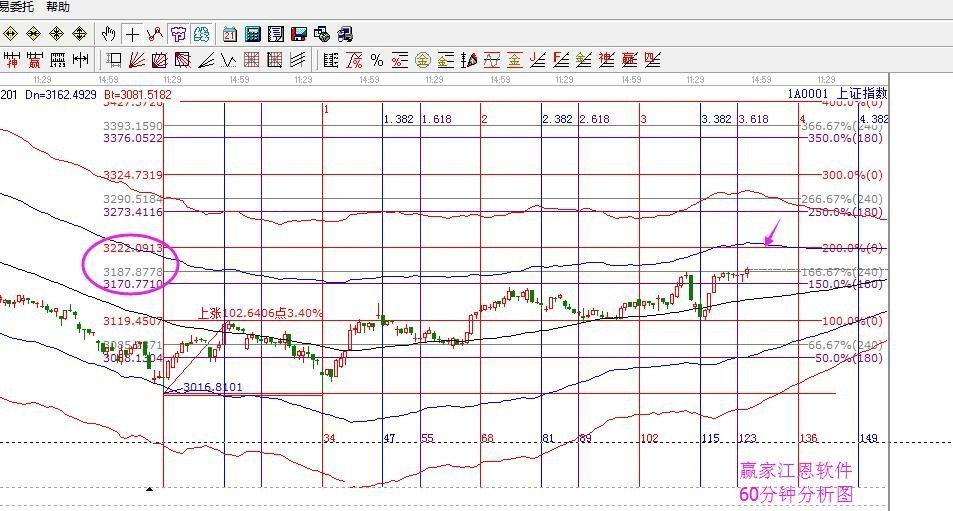Click the 上证指数 index name label

click(x=862, y=93)
